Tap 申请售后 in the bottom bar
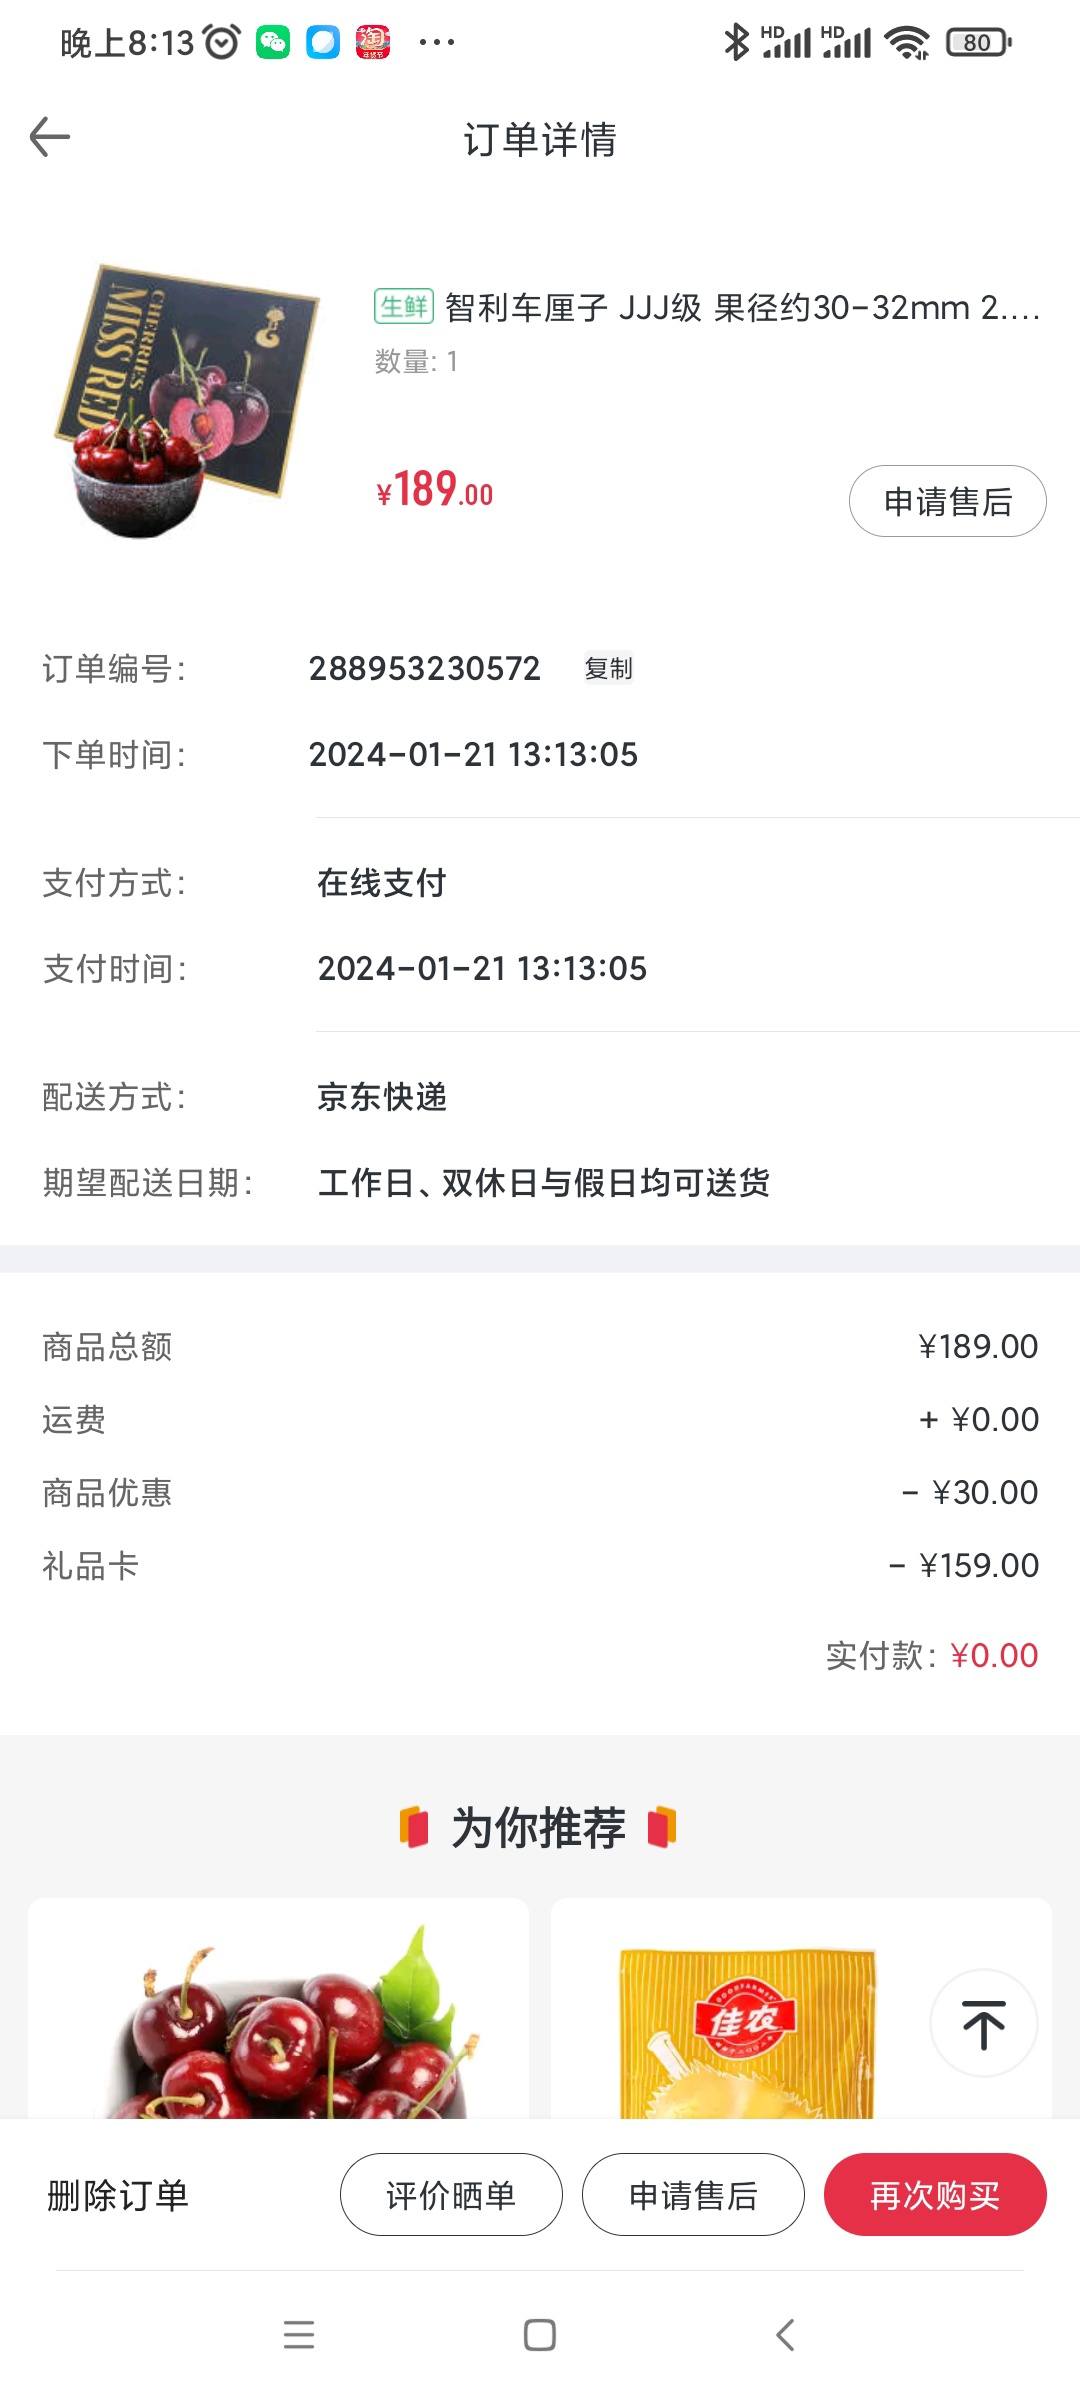This screenshot has height=2400, width=1080. click(x=693, y=2194)
